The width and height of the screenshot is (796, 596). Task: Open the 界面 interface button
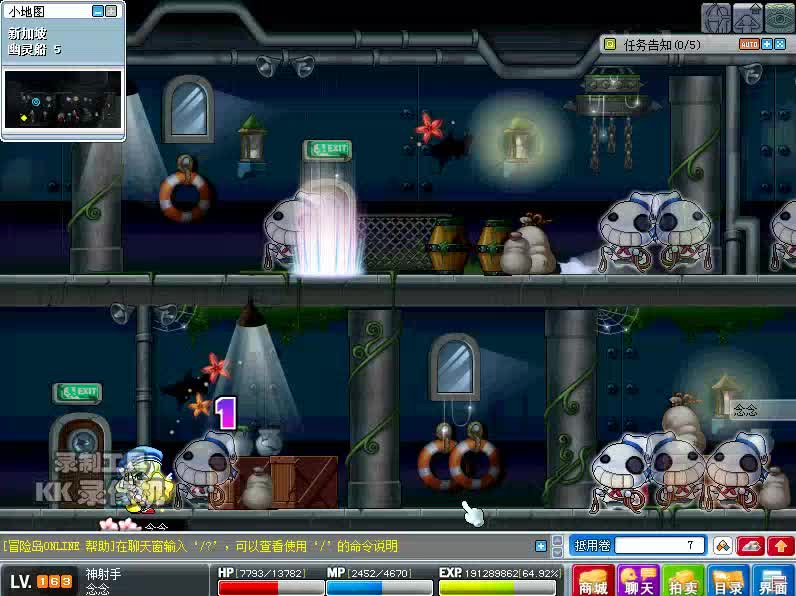(x=773, y=580)
